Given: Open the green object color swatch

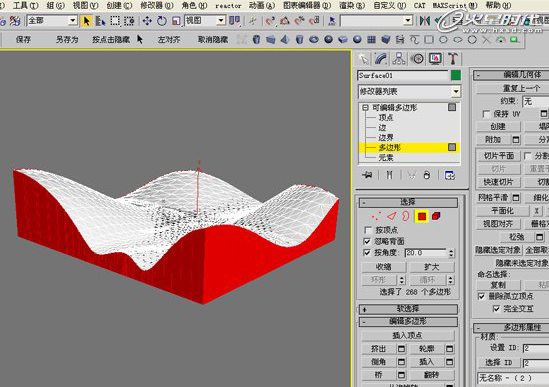Looking at the screenshot, I should click(x=456, y=75).
